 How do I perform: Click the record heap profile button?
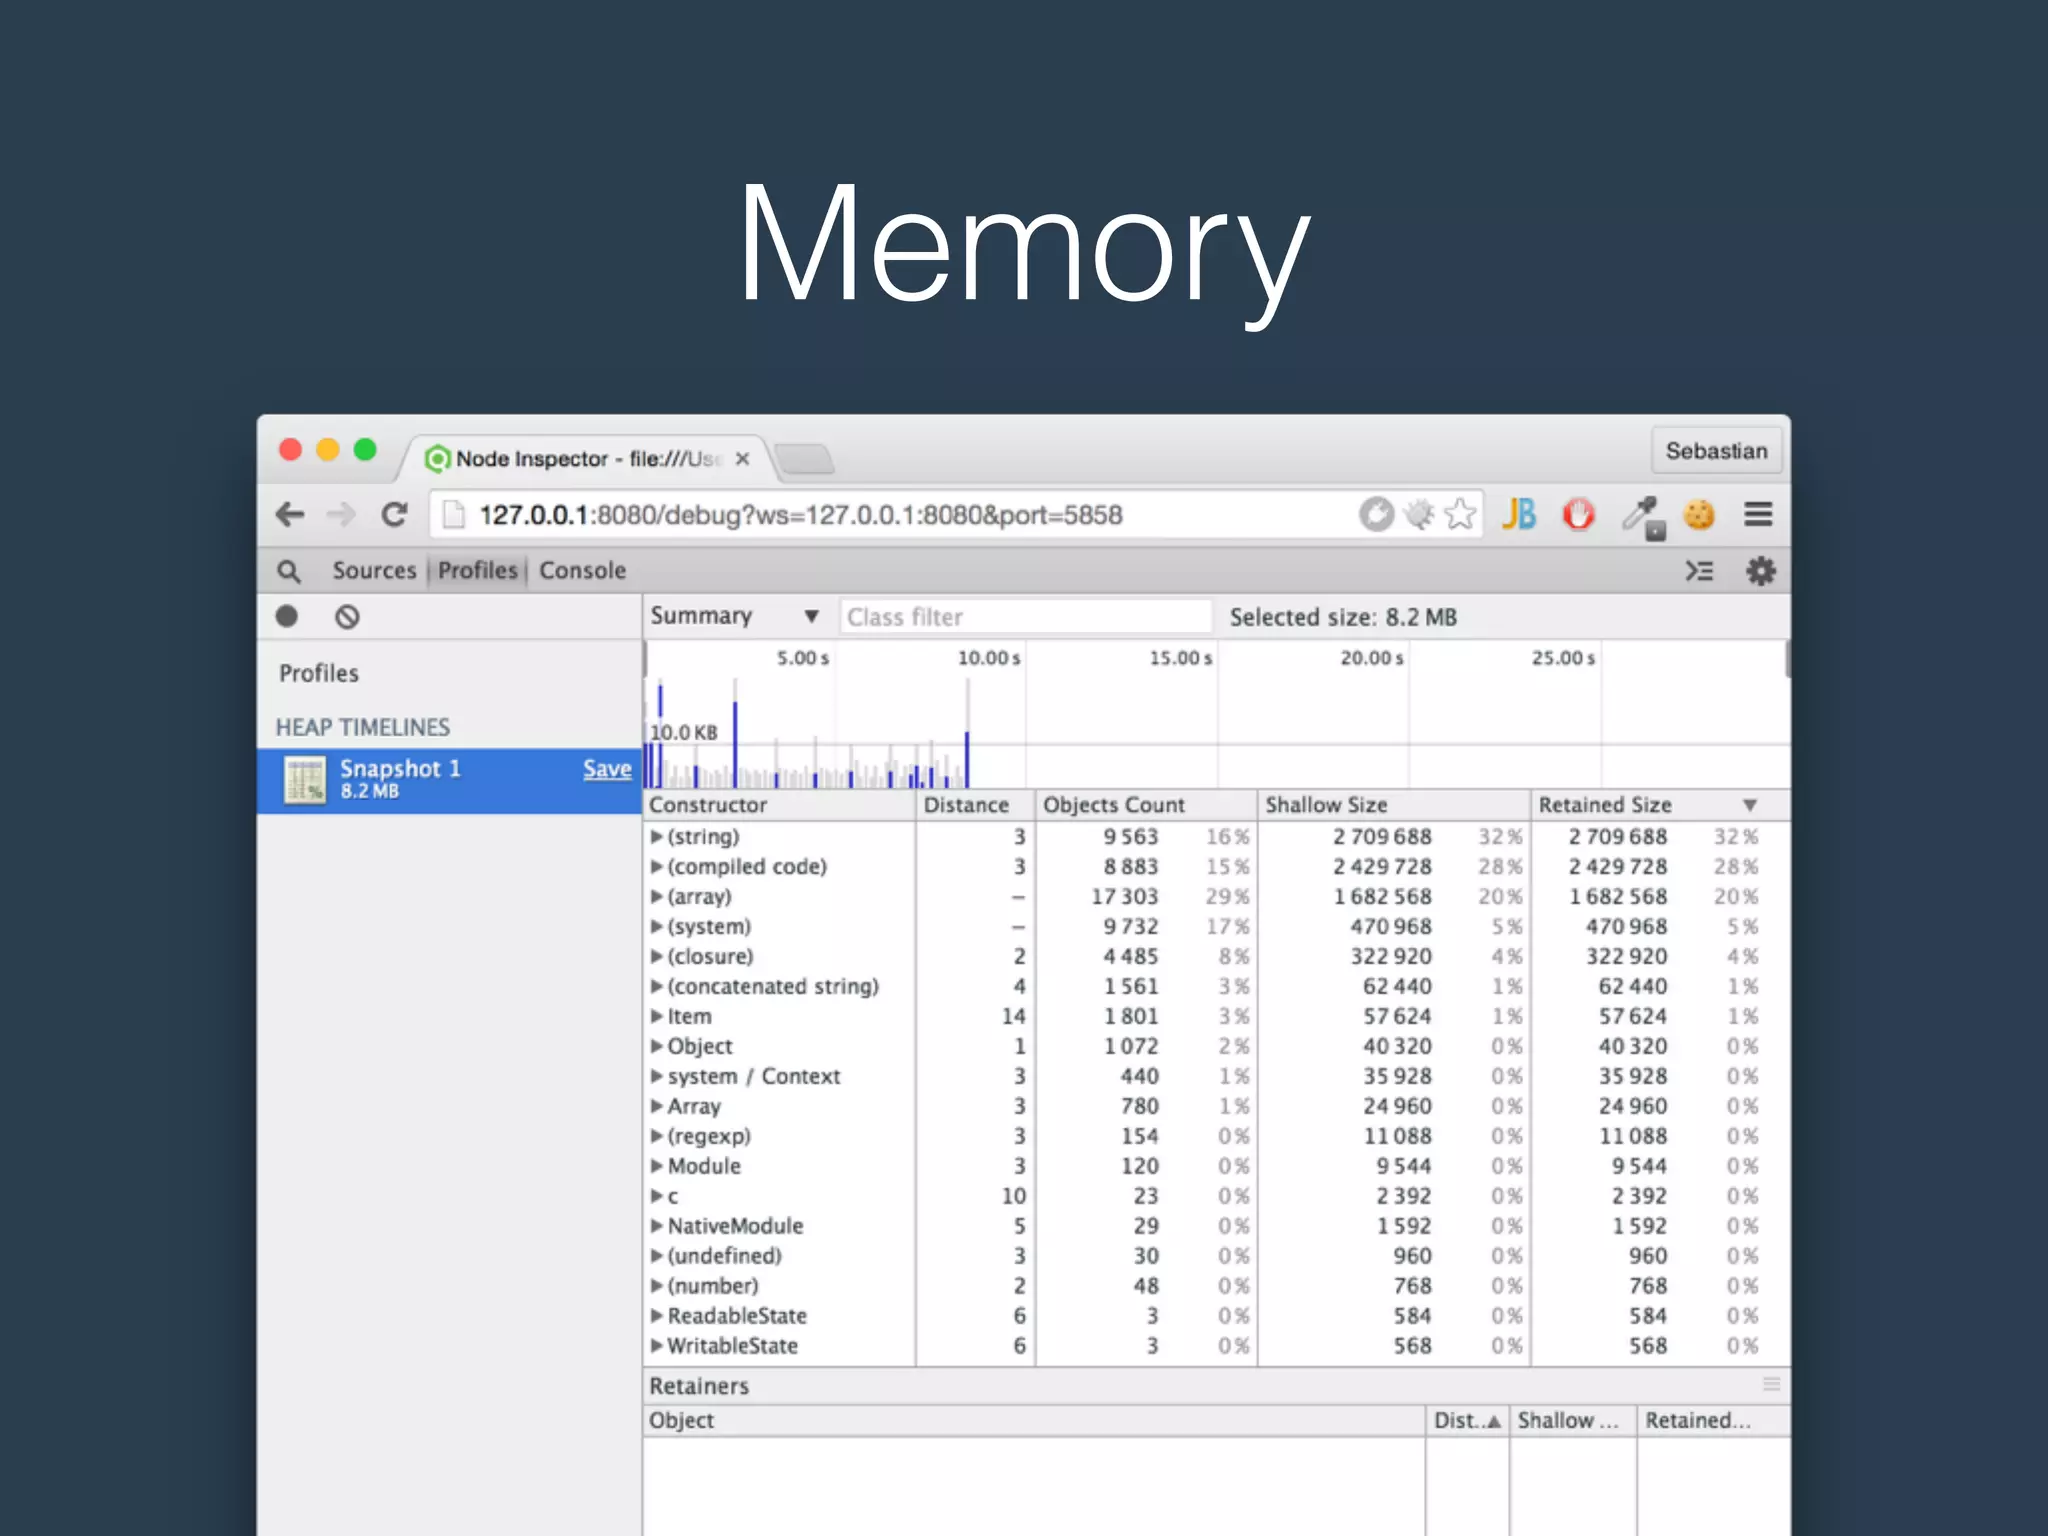tap(287, 617)
